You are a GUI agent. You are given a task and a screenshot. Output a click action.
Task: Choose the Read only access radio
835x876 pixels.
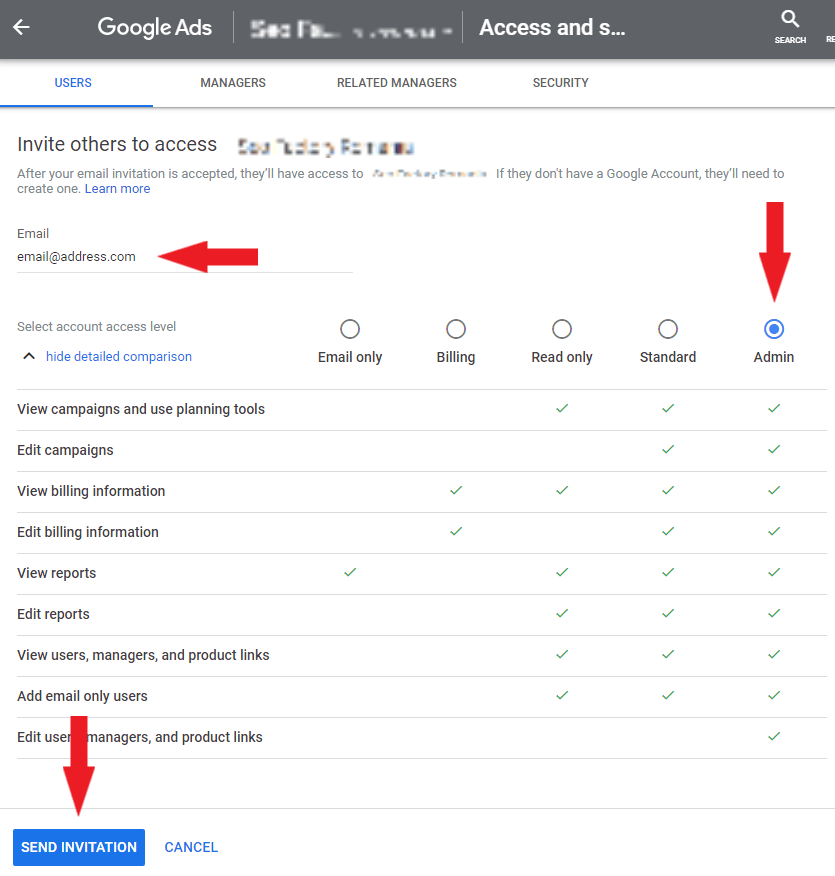[x=562, y=329]
